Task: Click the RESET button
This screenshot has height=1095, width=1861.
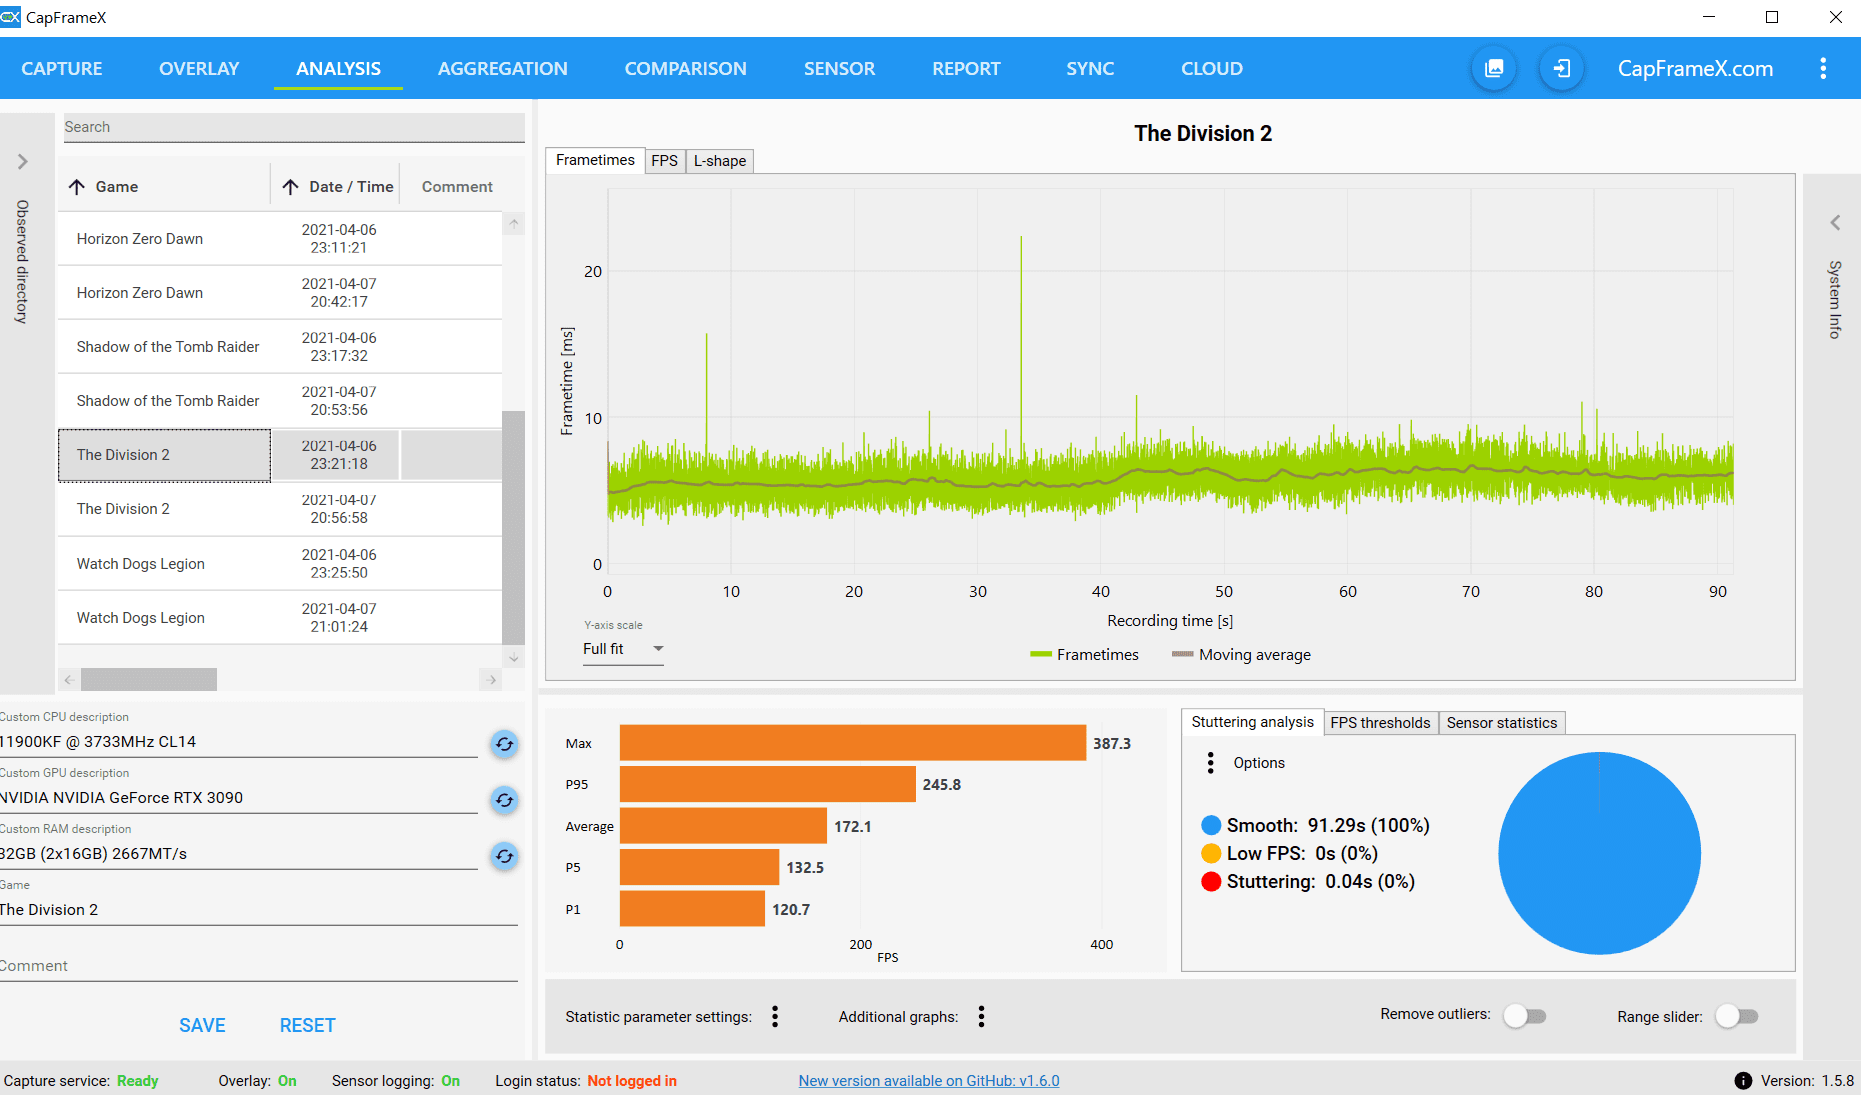Action: coord(308,1025)
